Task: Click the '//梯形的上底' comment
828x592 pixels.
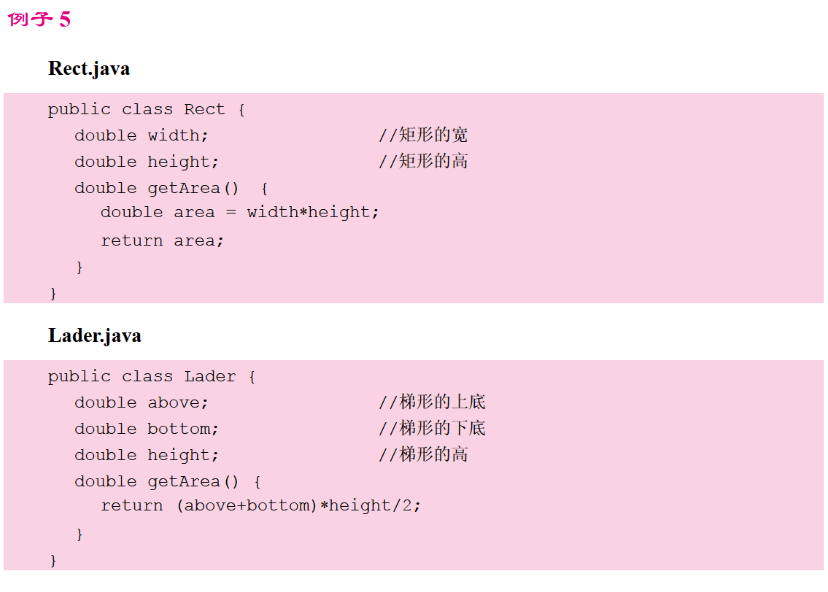Action: click(432, 403)
